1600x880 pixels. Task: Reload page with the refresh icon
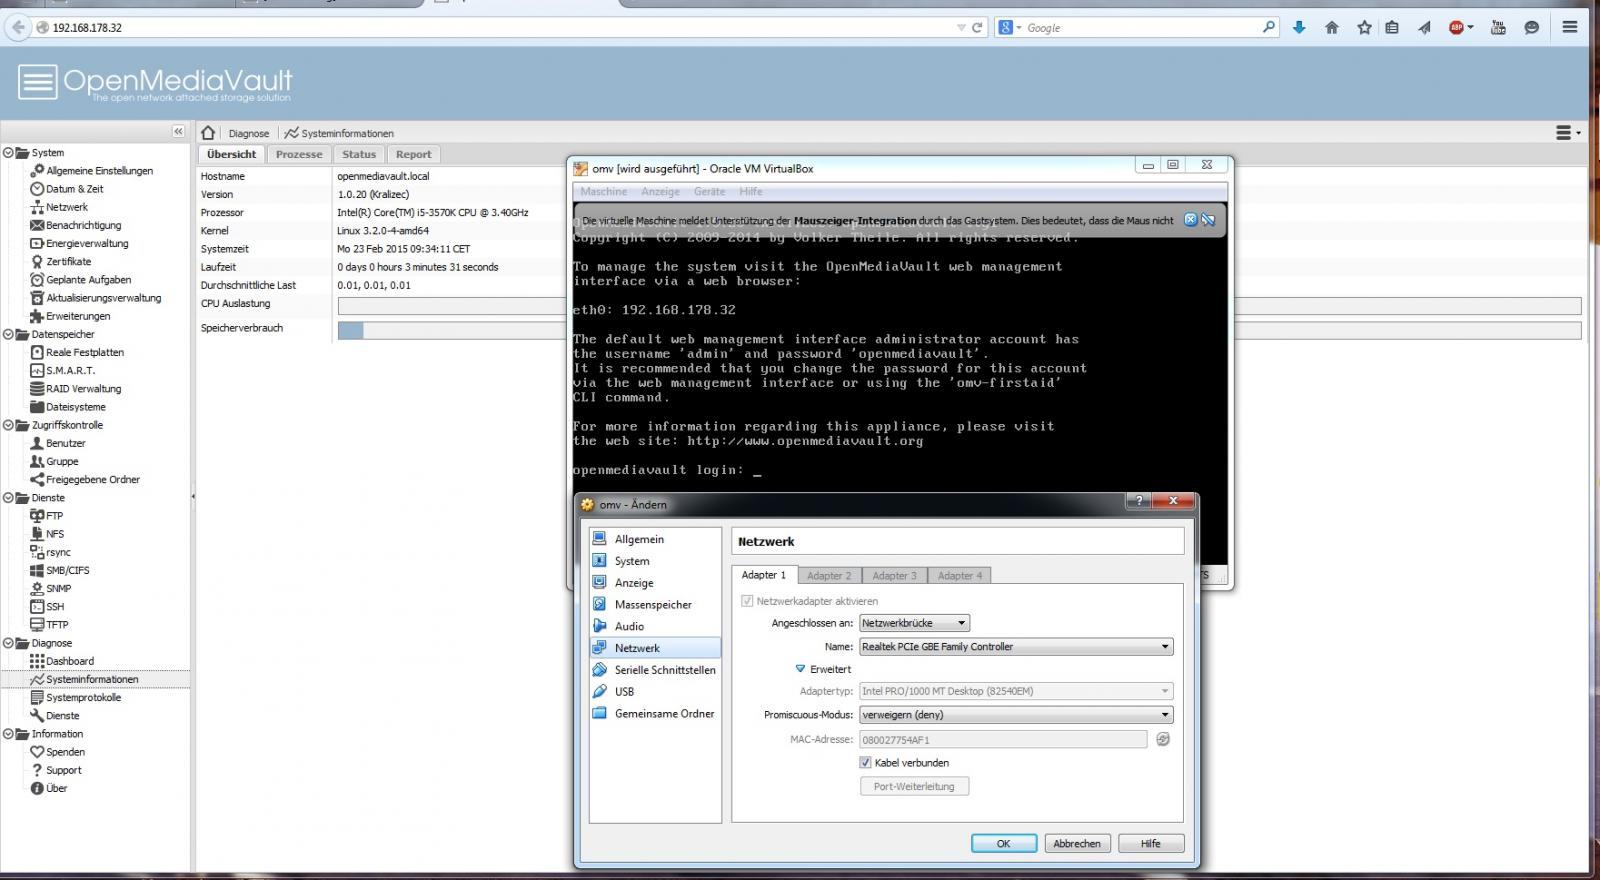click(x=977, y=27)
